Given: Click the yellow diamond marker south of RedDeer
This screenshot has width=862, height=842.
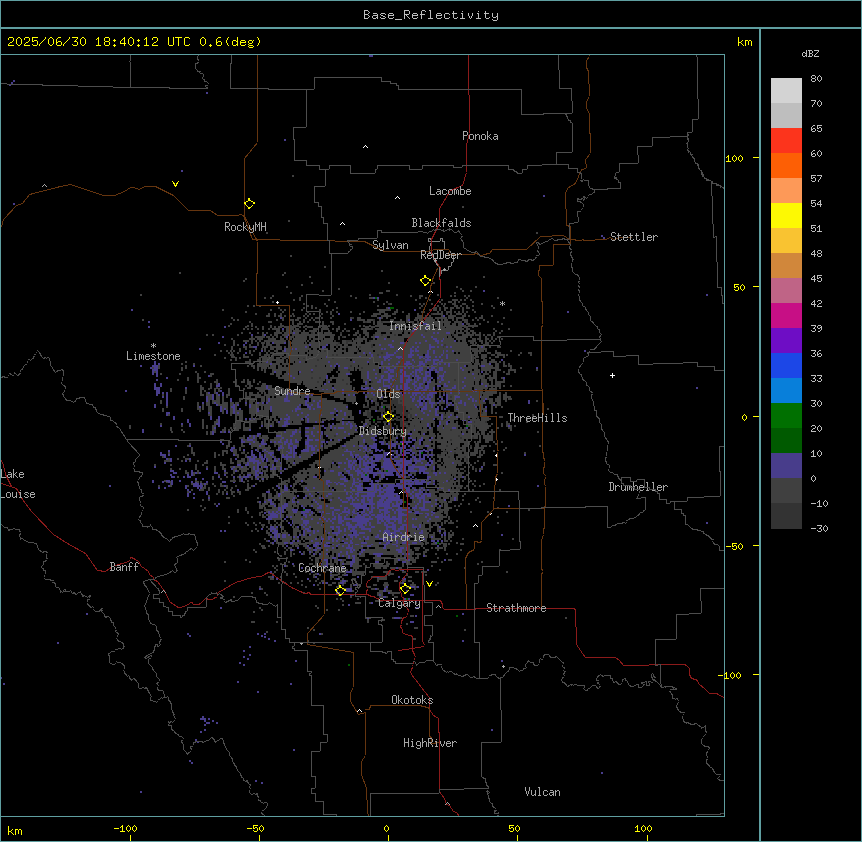Looking at the screenshot, I should (x=425, y=281).
